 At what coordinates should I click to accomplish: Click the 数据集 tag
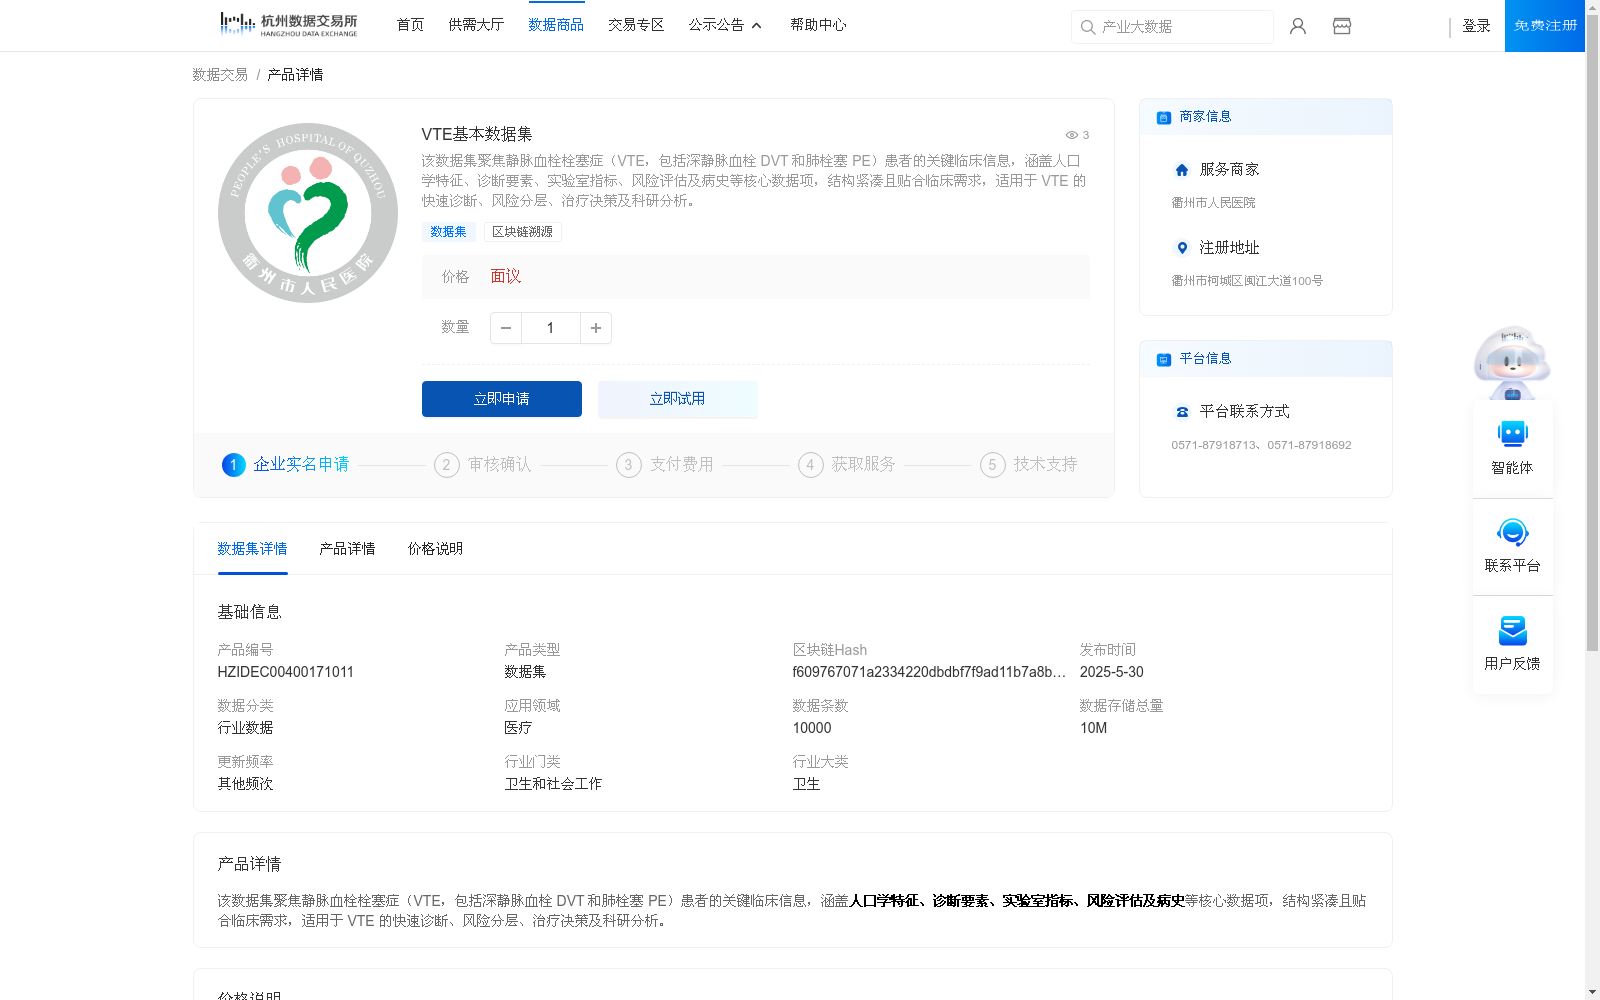pos(448,232)
